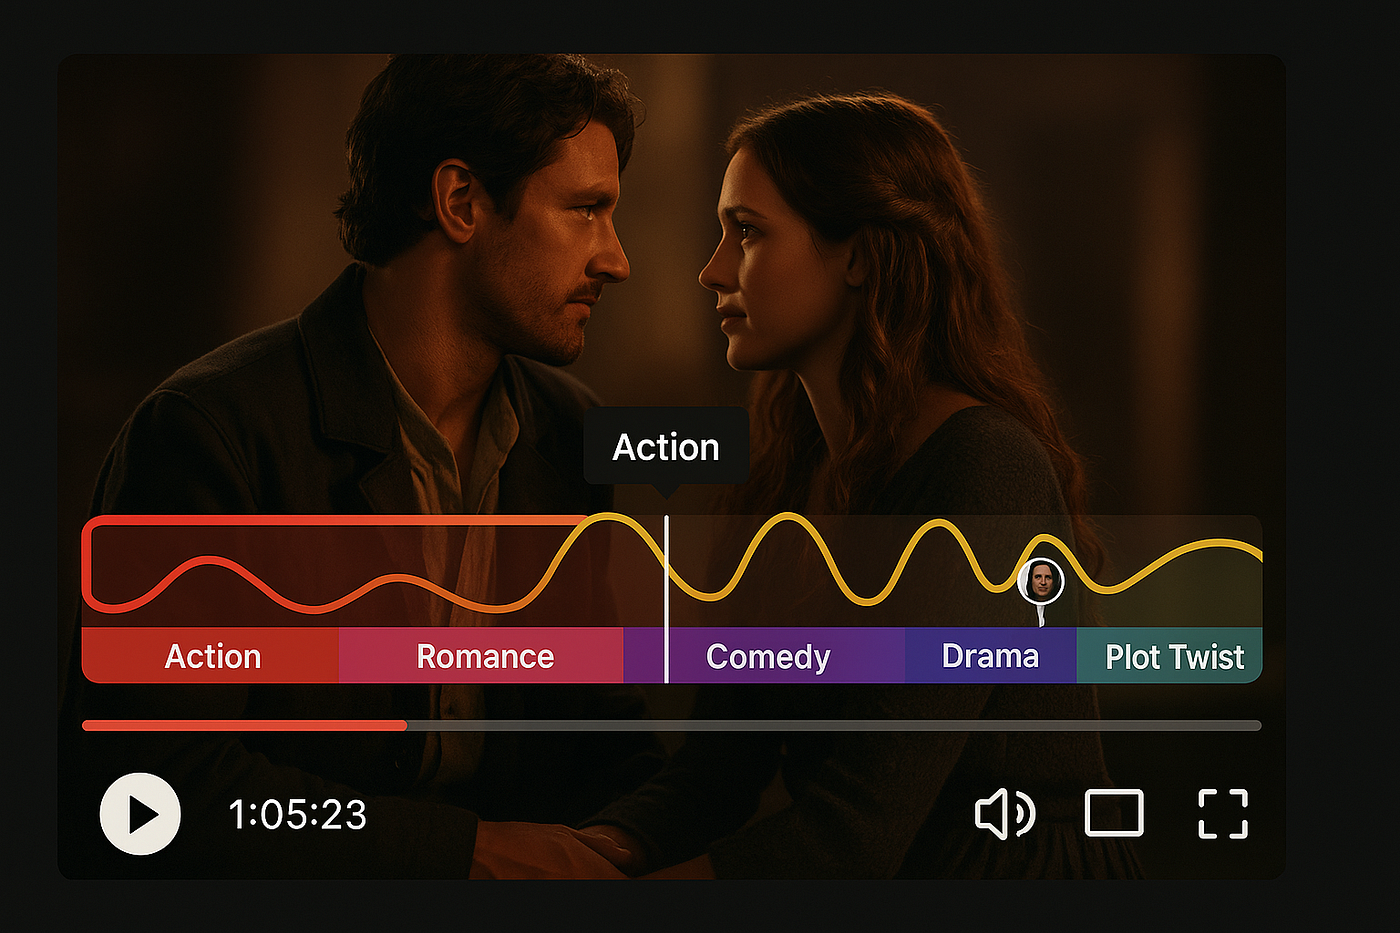This screenshot has height=933, width=1400.
Task: Select the red Action segment on timeline
Action: point(210,656)
